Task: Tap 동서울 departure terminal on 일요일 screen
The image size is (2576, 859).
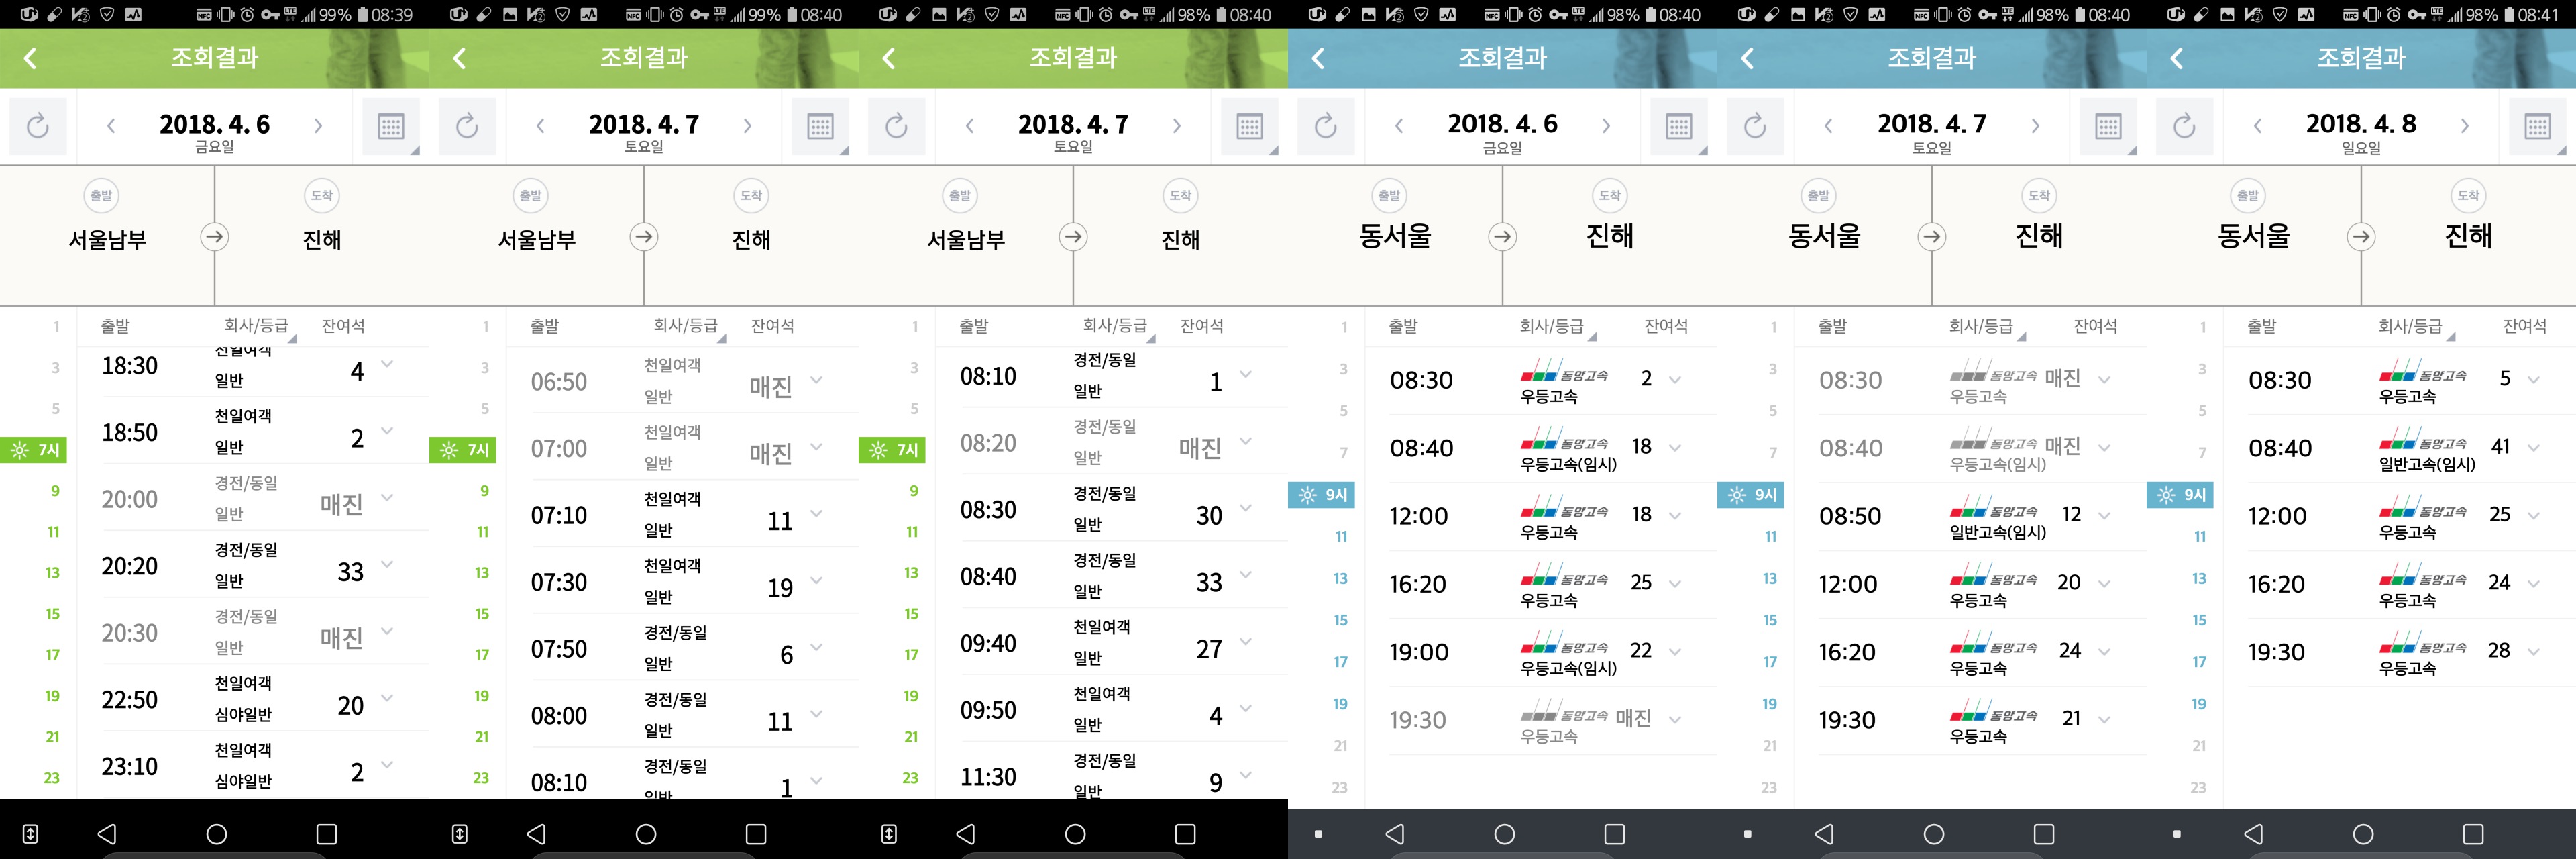Action: pyautogui.click(x=2253, y=236)
